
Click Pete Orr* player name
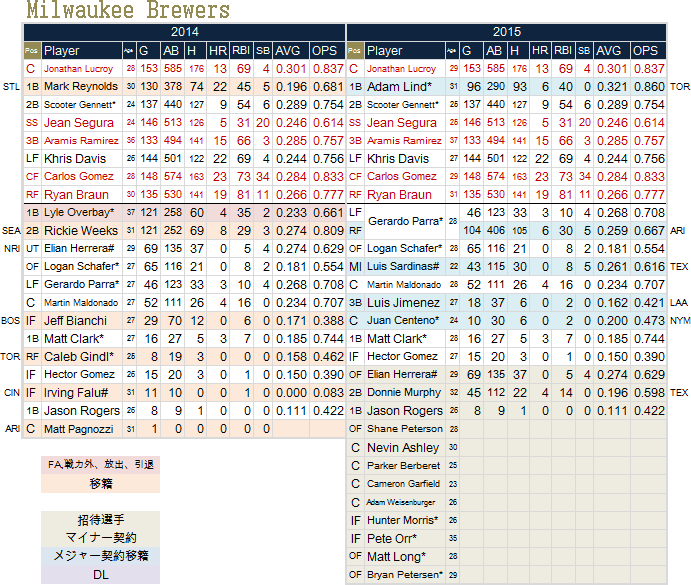tap(392, 539)
